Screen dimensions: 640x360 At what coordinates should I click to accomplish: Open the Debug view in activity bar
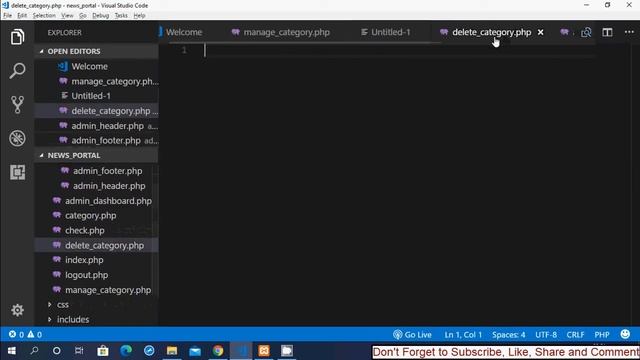(17, 138)
